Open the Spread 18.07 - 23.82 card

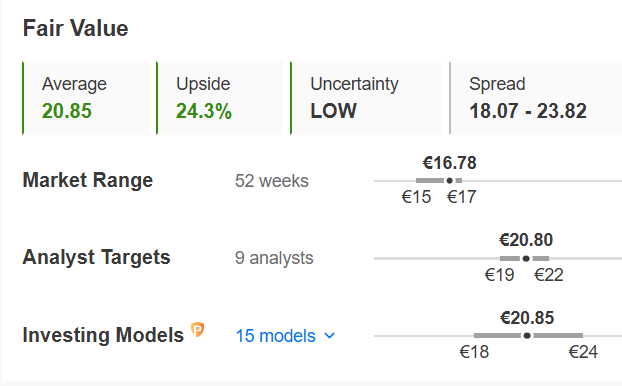click(x=536, y=98)
